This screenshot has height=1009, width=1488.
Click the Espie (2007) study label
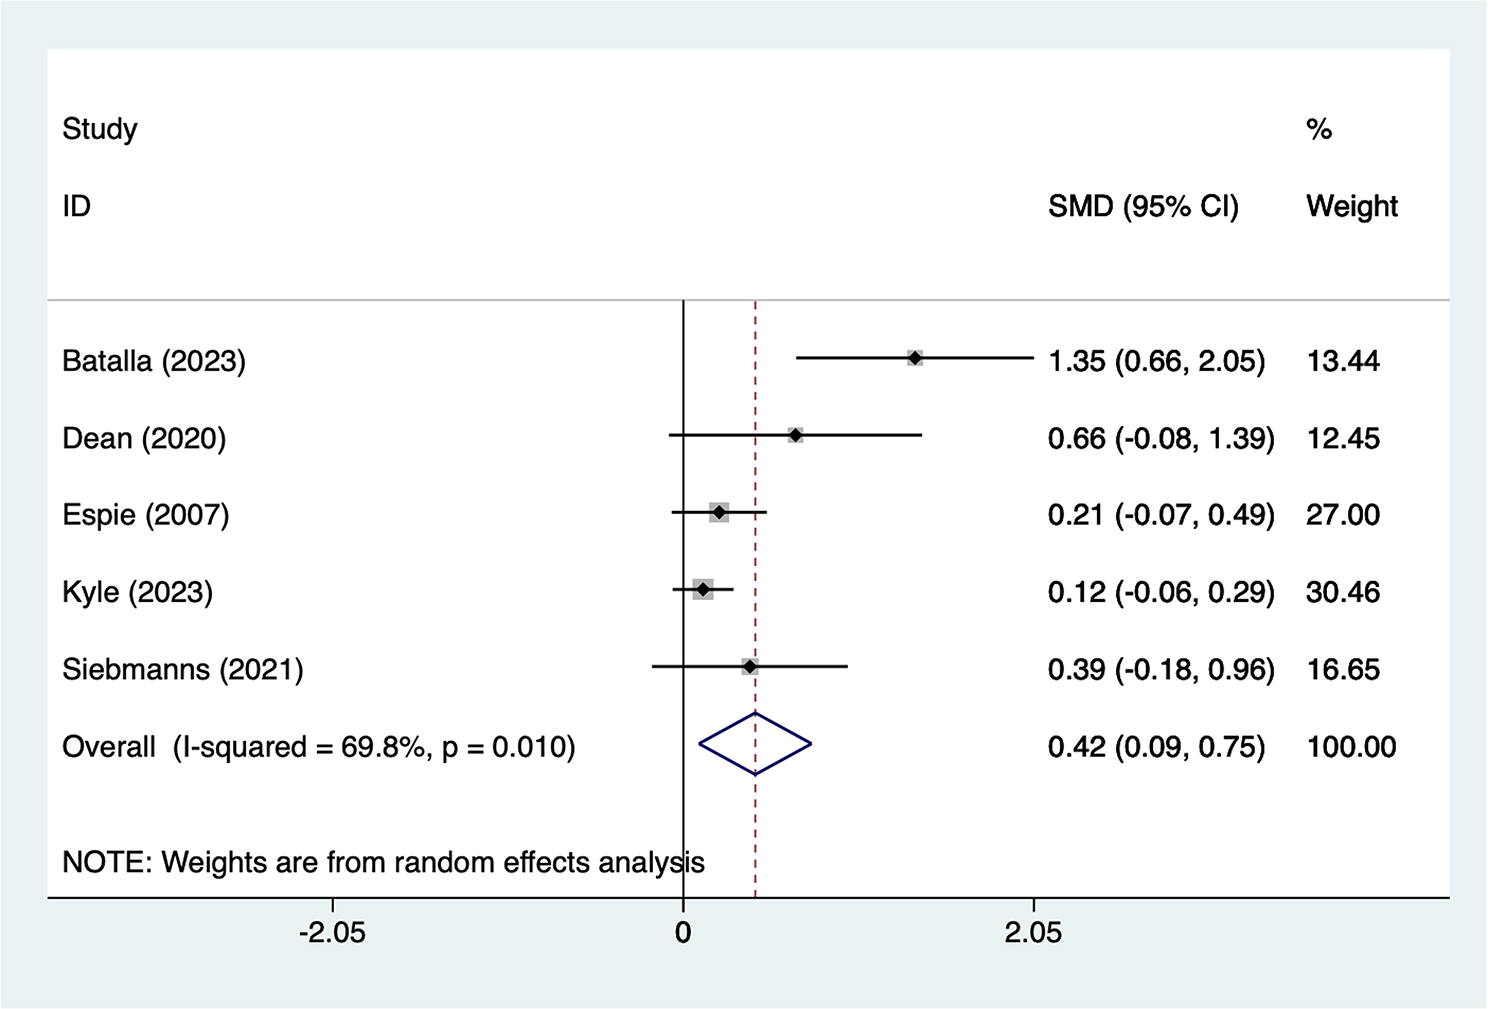pyautogui.click(x=146, y=515)
